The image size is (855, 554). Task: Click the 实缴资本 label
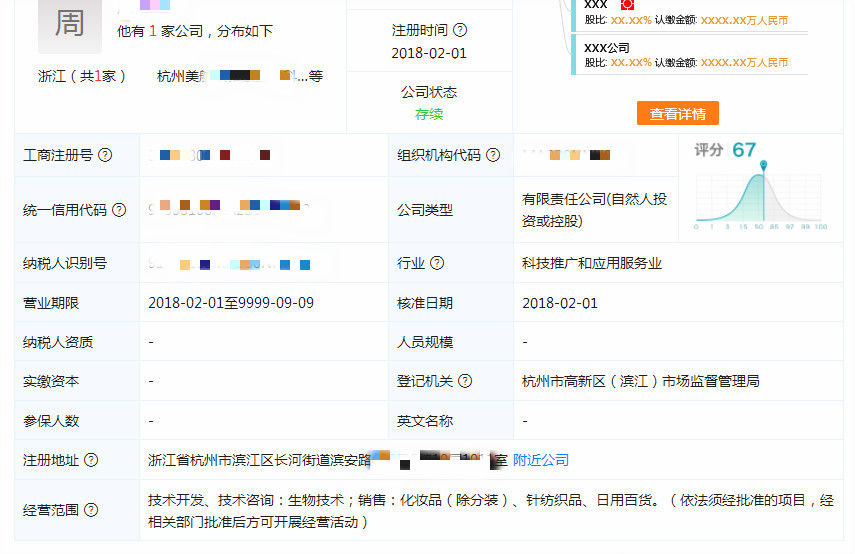pos(51,381)
